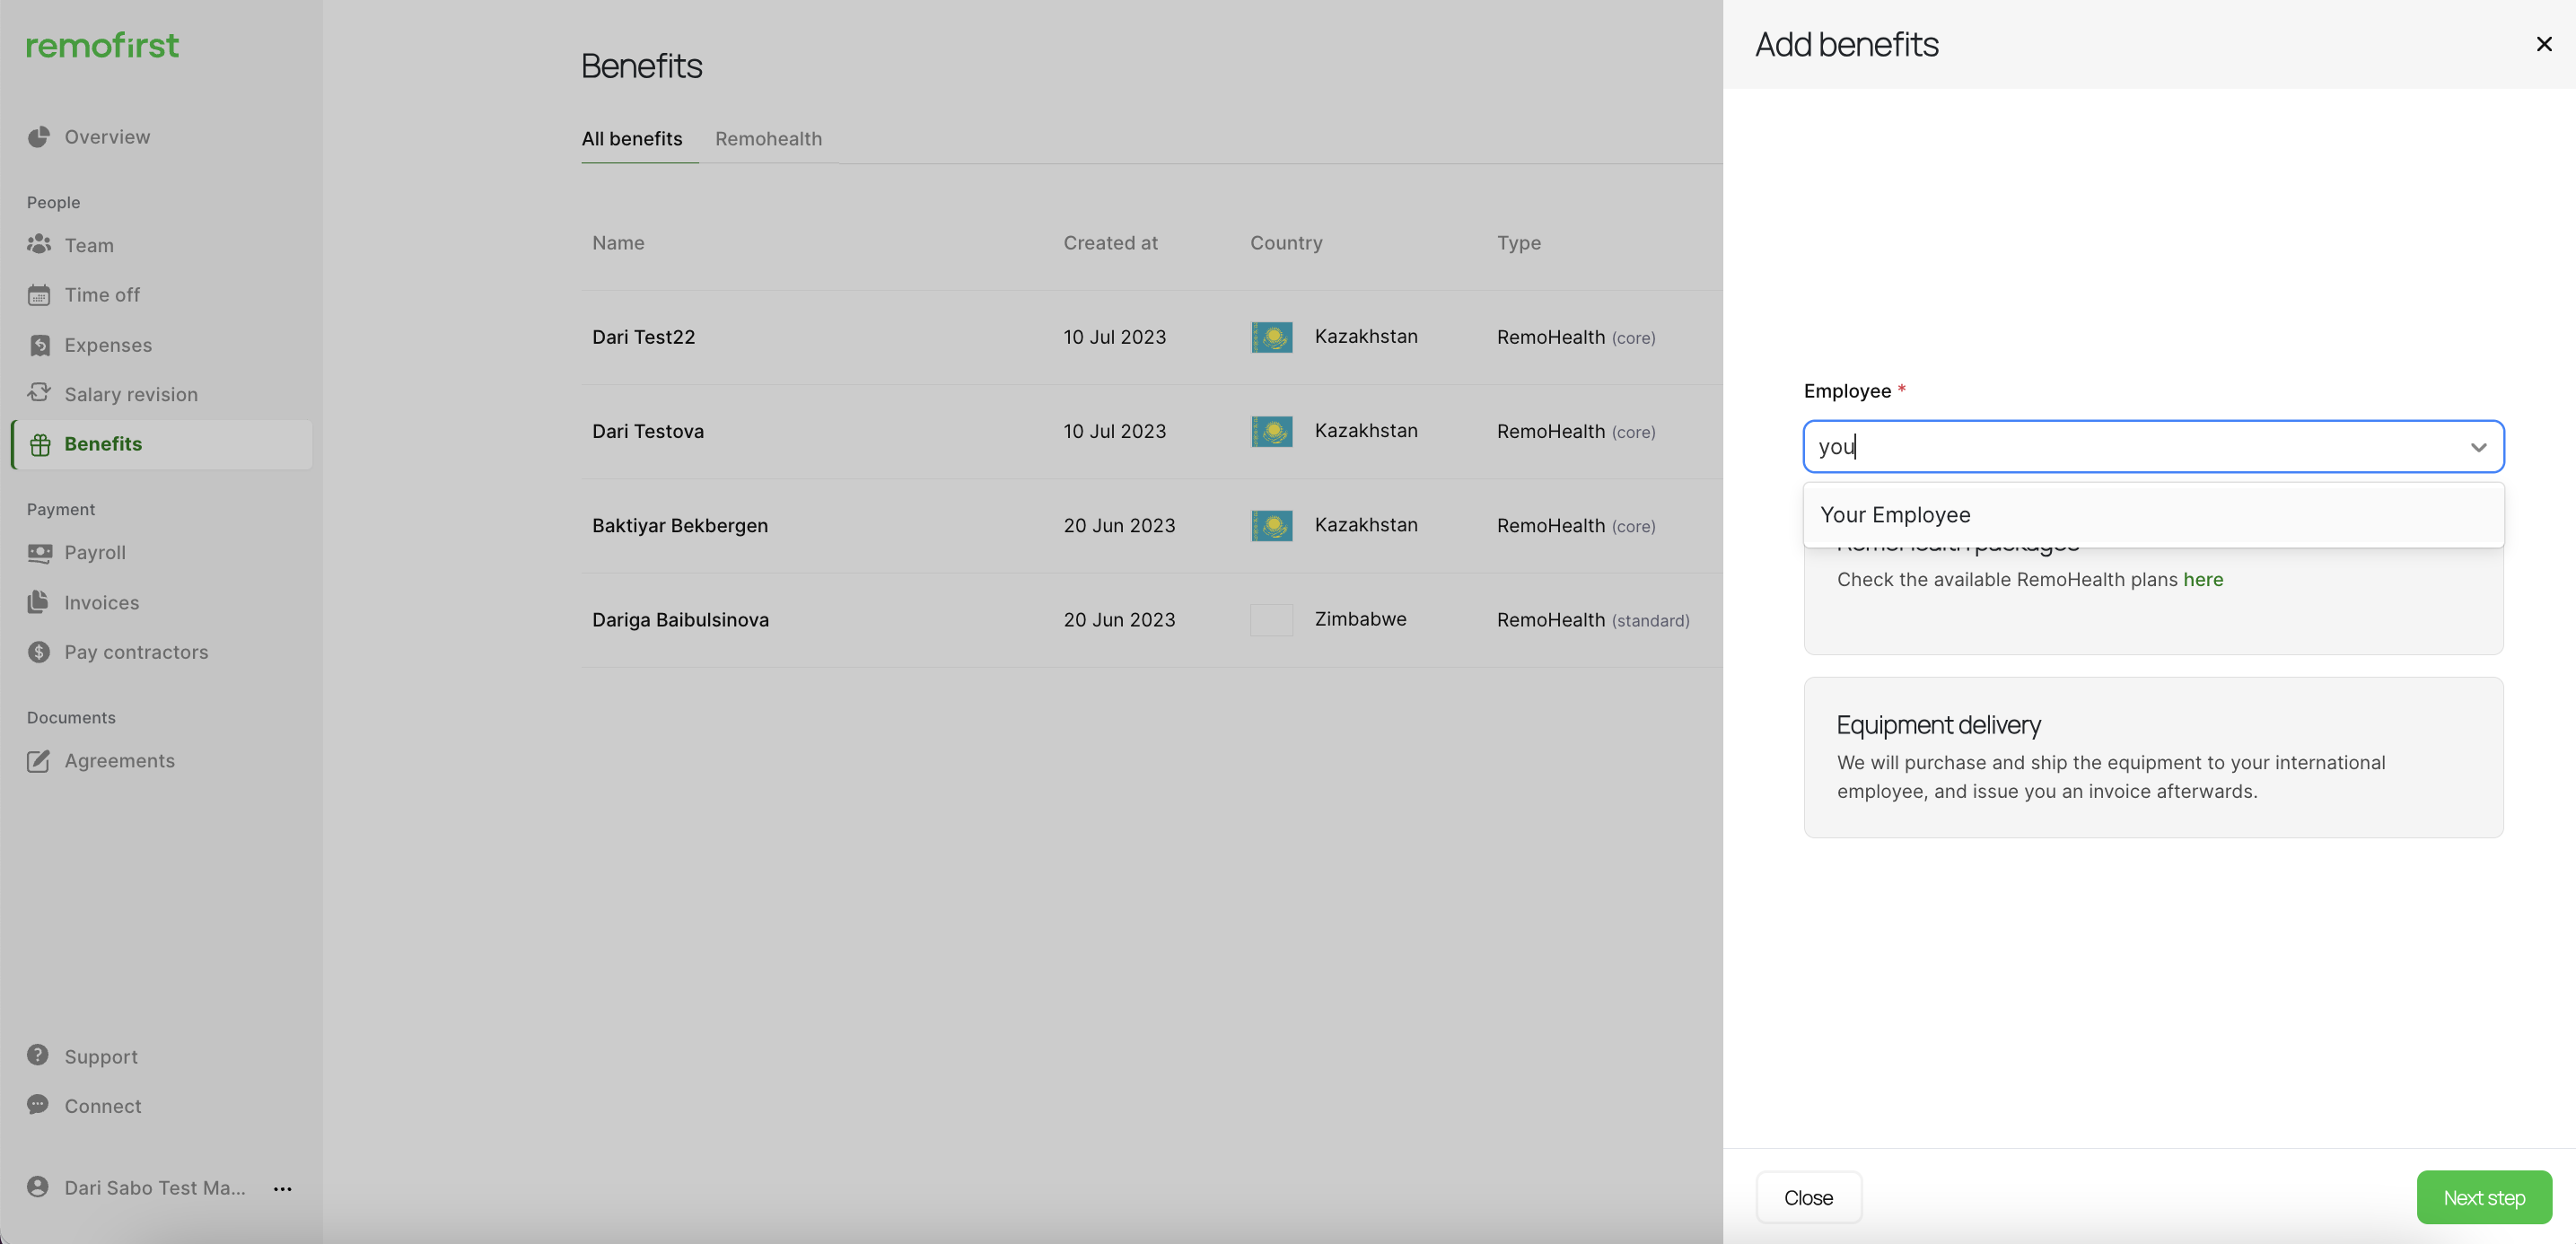Select Benefits in the sidebar

[162, 444]
